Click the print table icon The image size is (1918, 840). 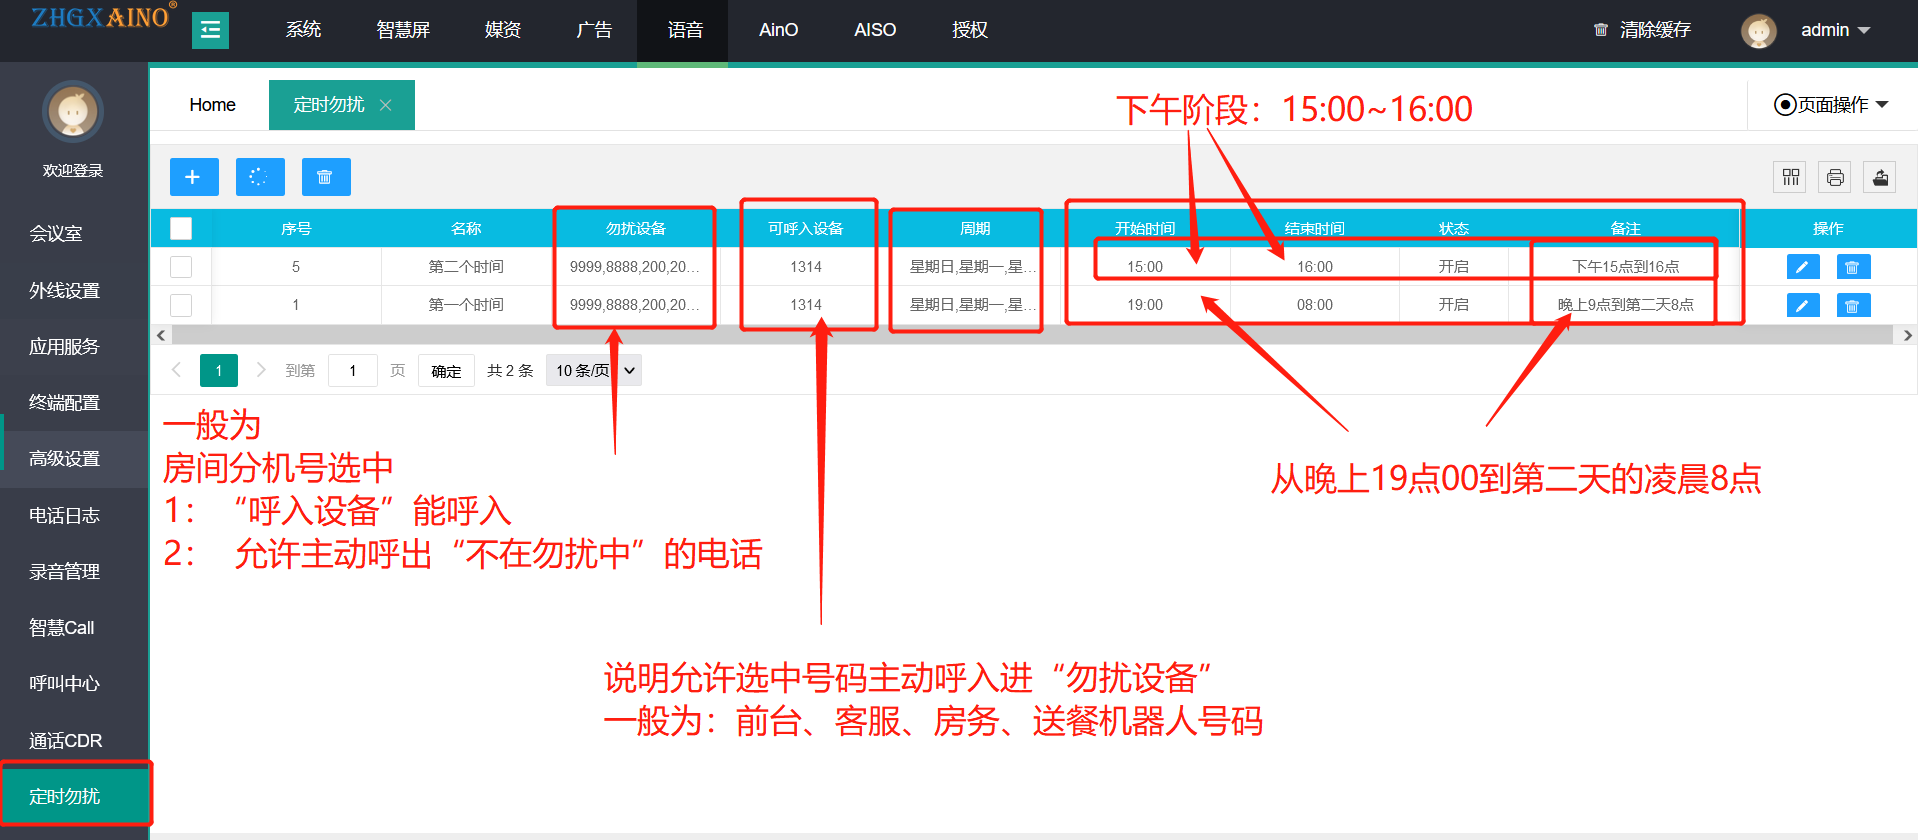pyautogui.click(x=1834, y=177)
